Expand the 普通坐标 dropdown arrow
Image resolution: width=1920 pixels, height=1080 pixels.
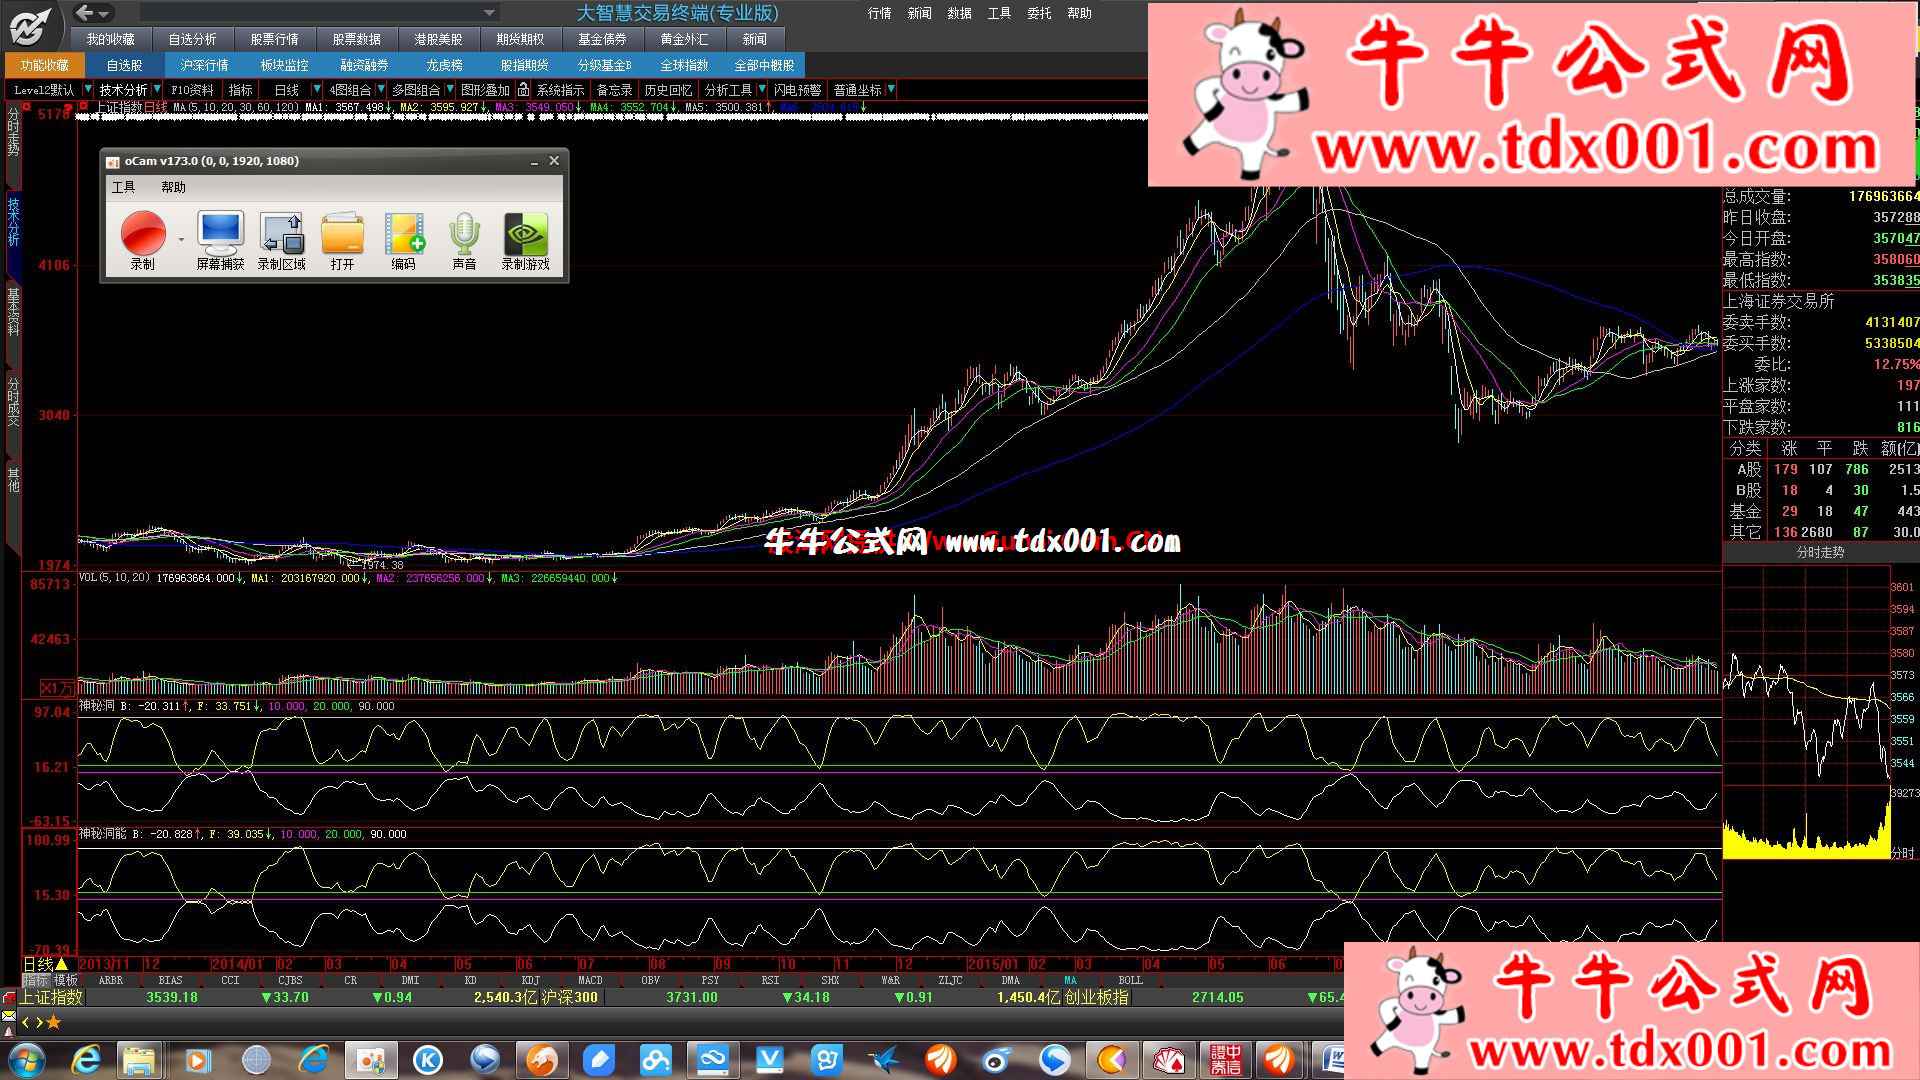891,89
